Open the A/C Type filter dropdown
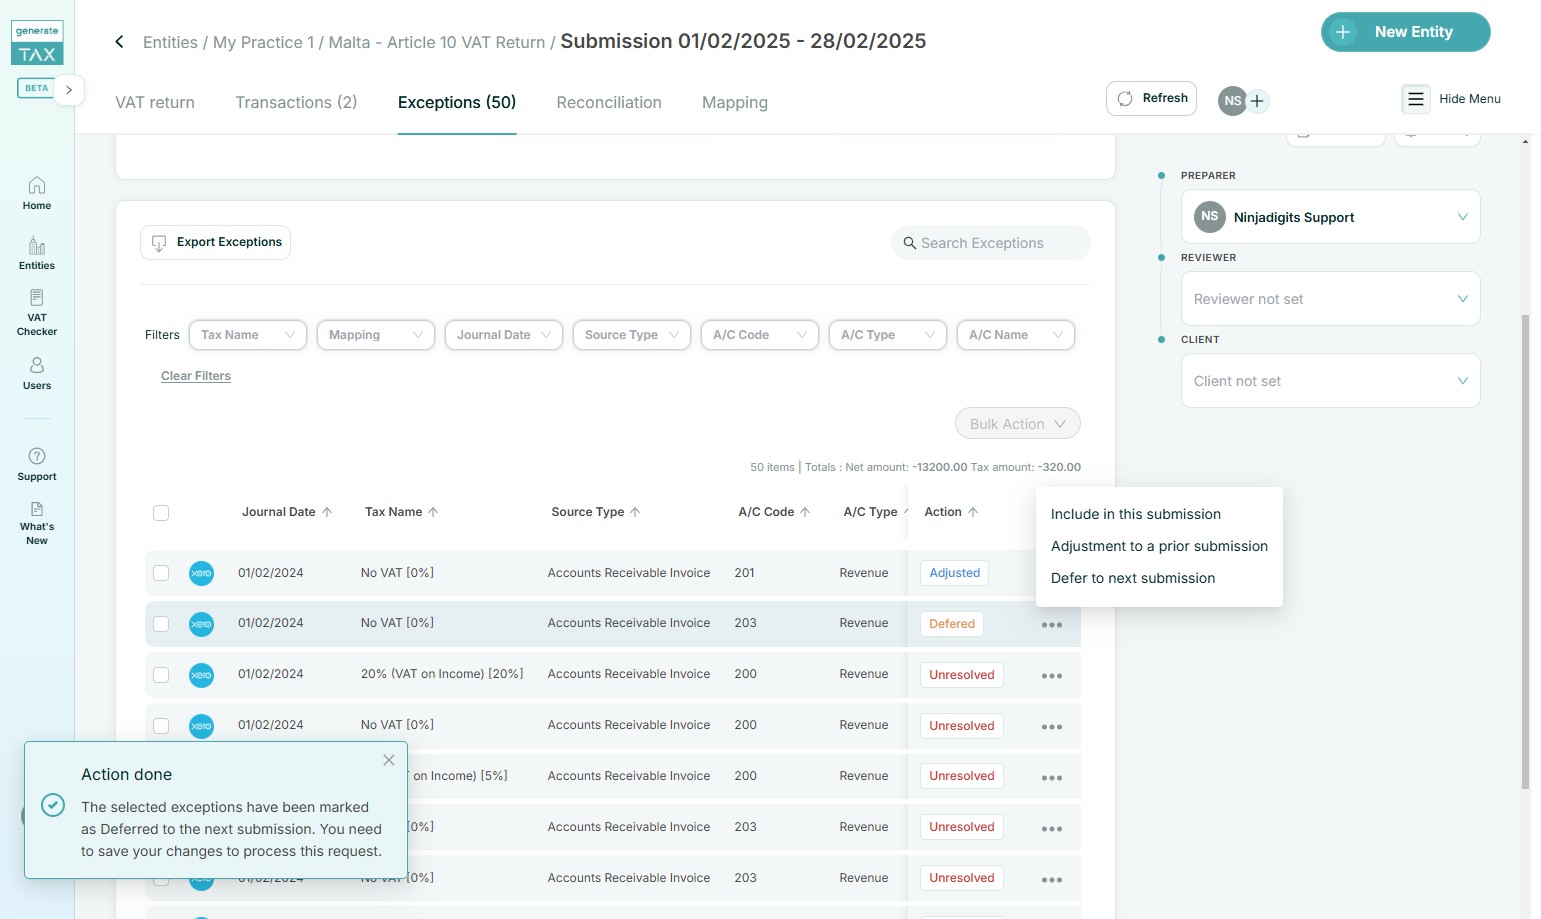Screen dimensions: 1541x919 click(888, 335)
